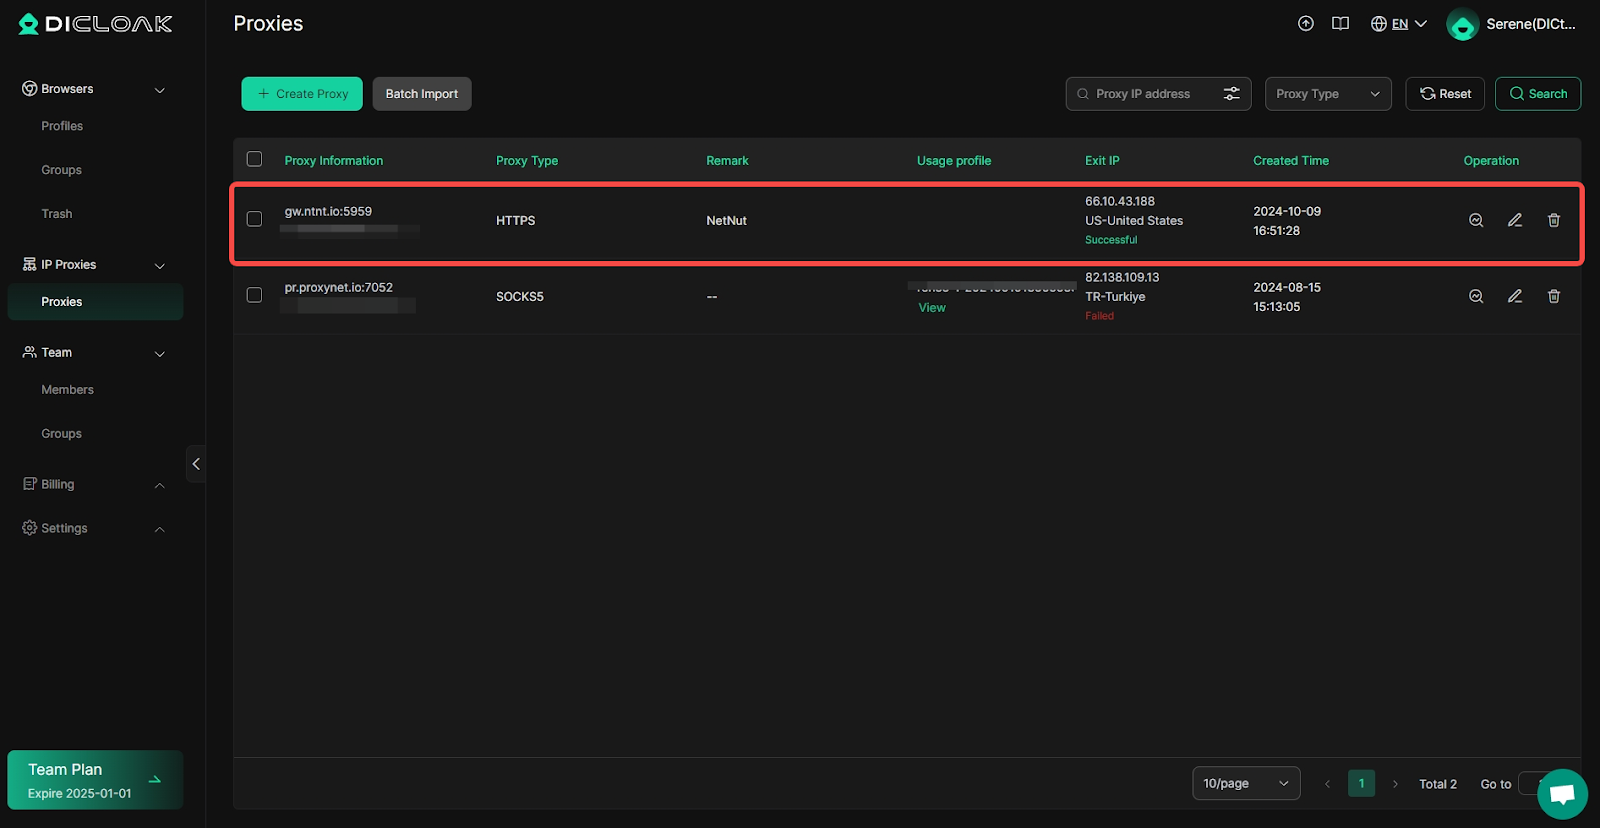Select the gw.ntnt.io:5959 row checkbox
The image size is (1600, 828).
(254, 219)
